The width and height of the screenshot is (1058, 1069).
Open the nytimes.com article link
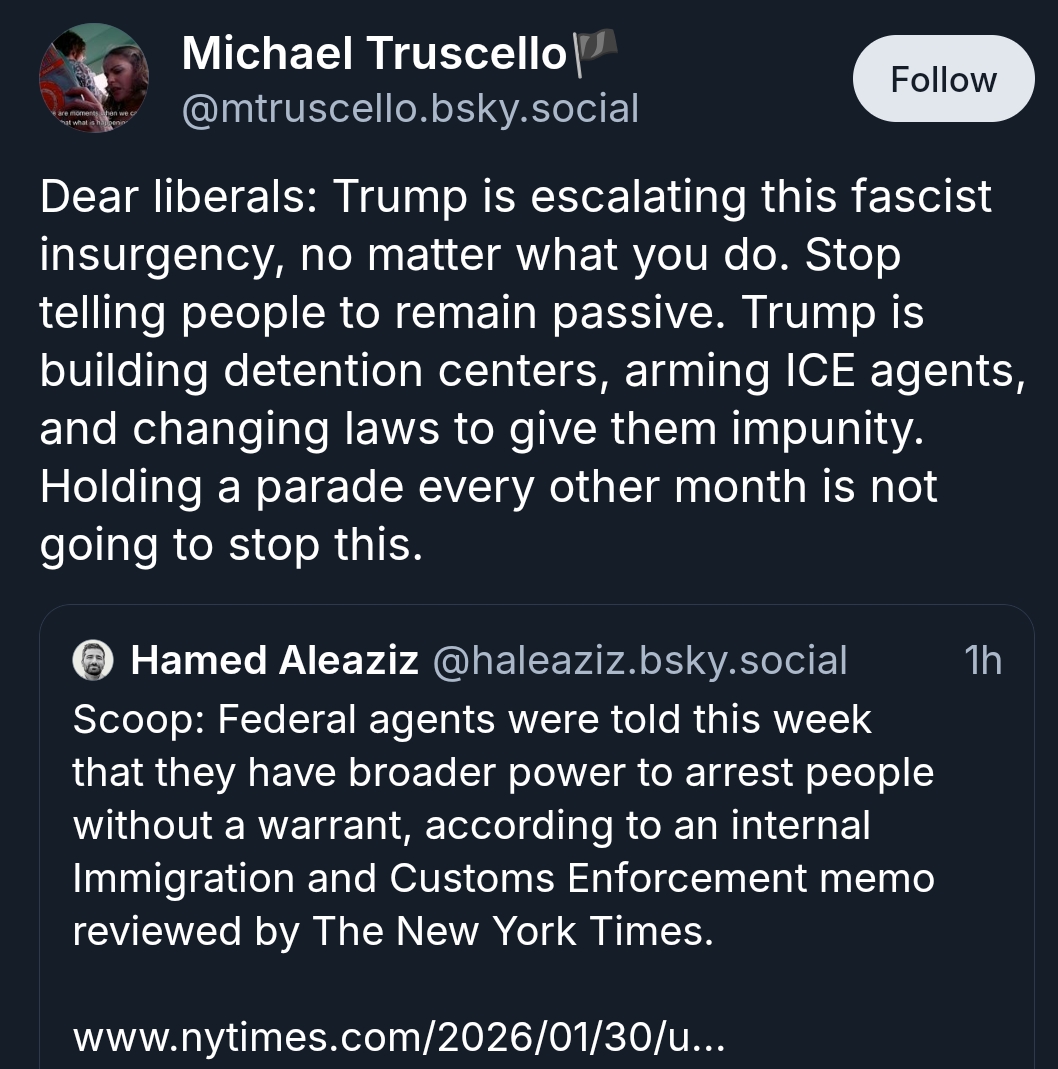pyautogui.click(x=398, y=1037)
